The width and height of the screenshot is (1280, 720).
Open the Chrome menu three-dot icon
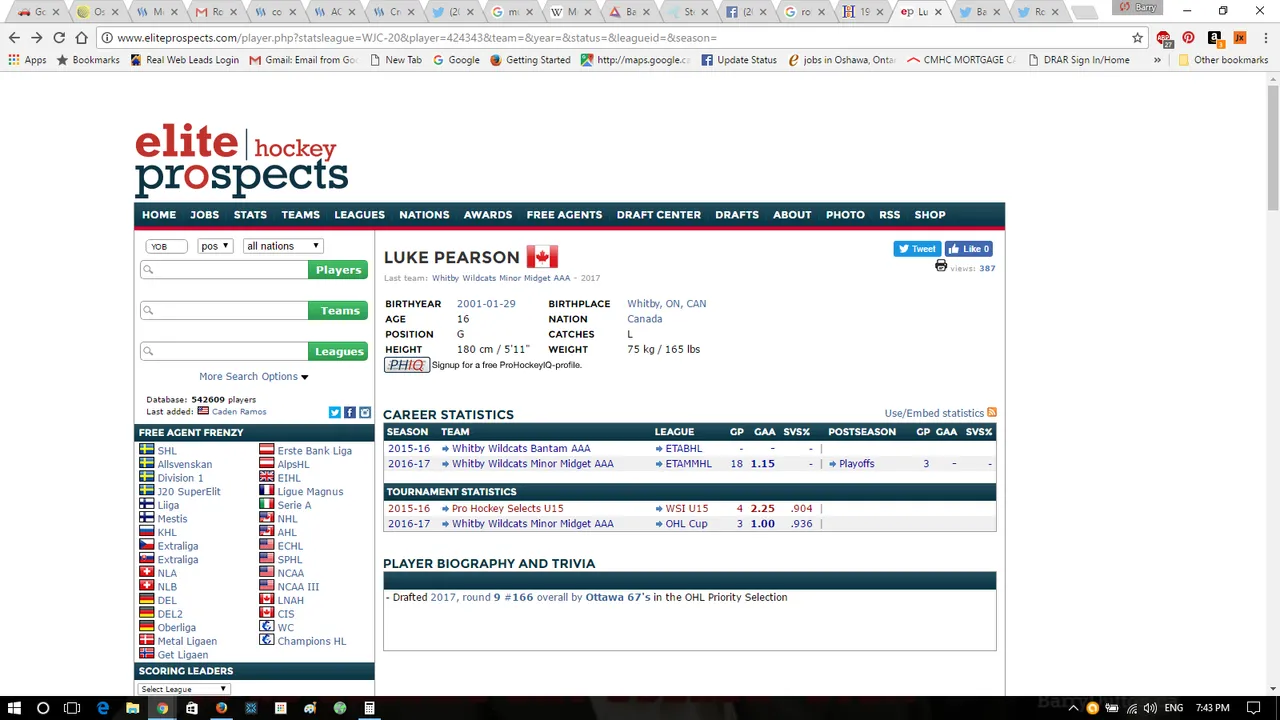(x=1265, y=38)
